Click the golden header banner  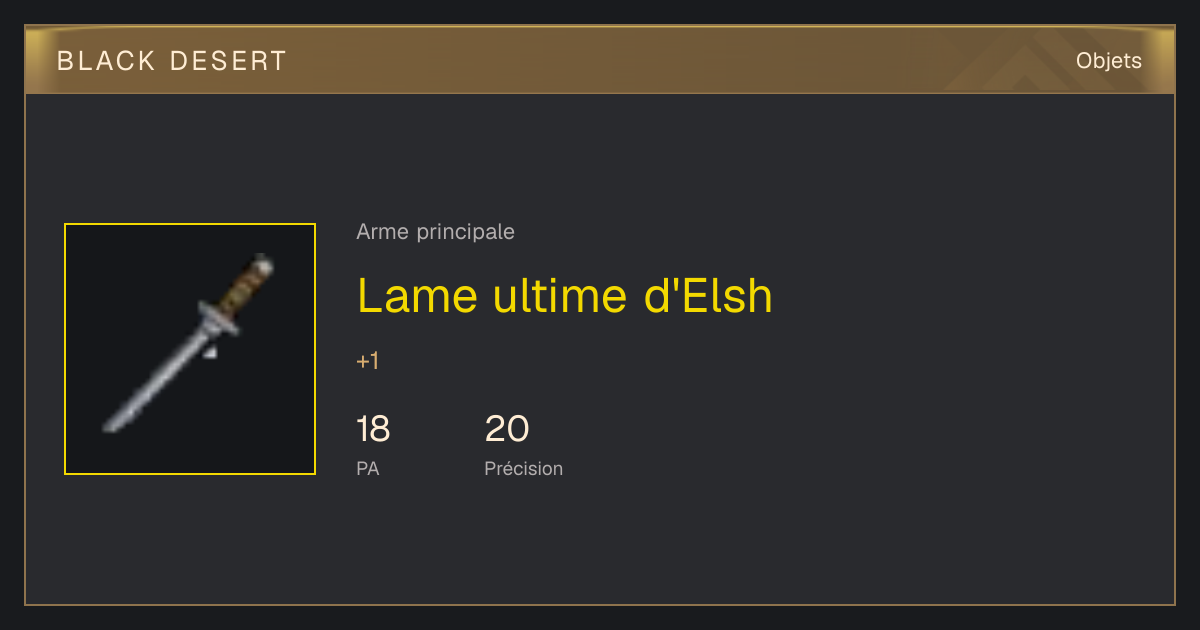click(x=600, y=60)
